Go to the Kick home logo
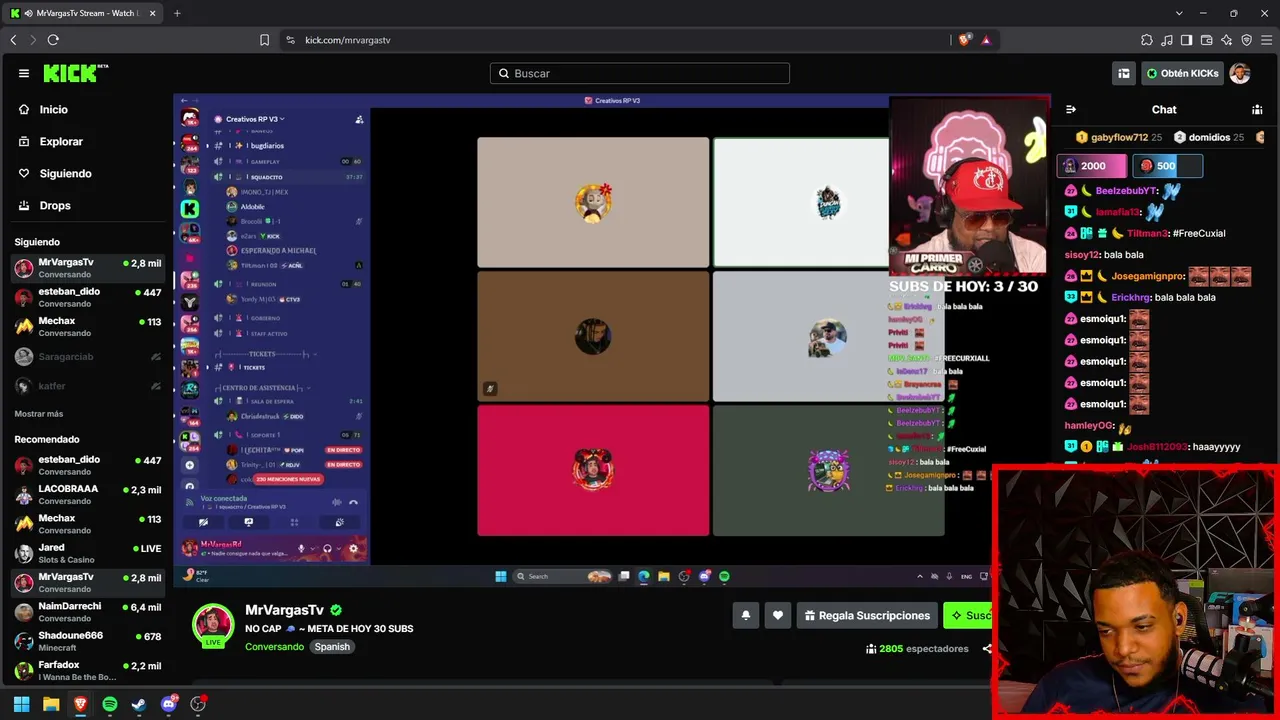The image size is (1280, 720). click(x=75, y=73)
